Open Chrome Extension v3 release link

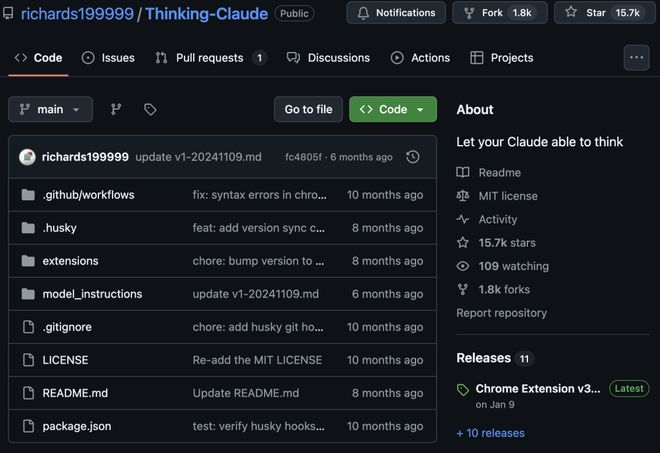tap(538, 389)
